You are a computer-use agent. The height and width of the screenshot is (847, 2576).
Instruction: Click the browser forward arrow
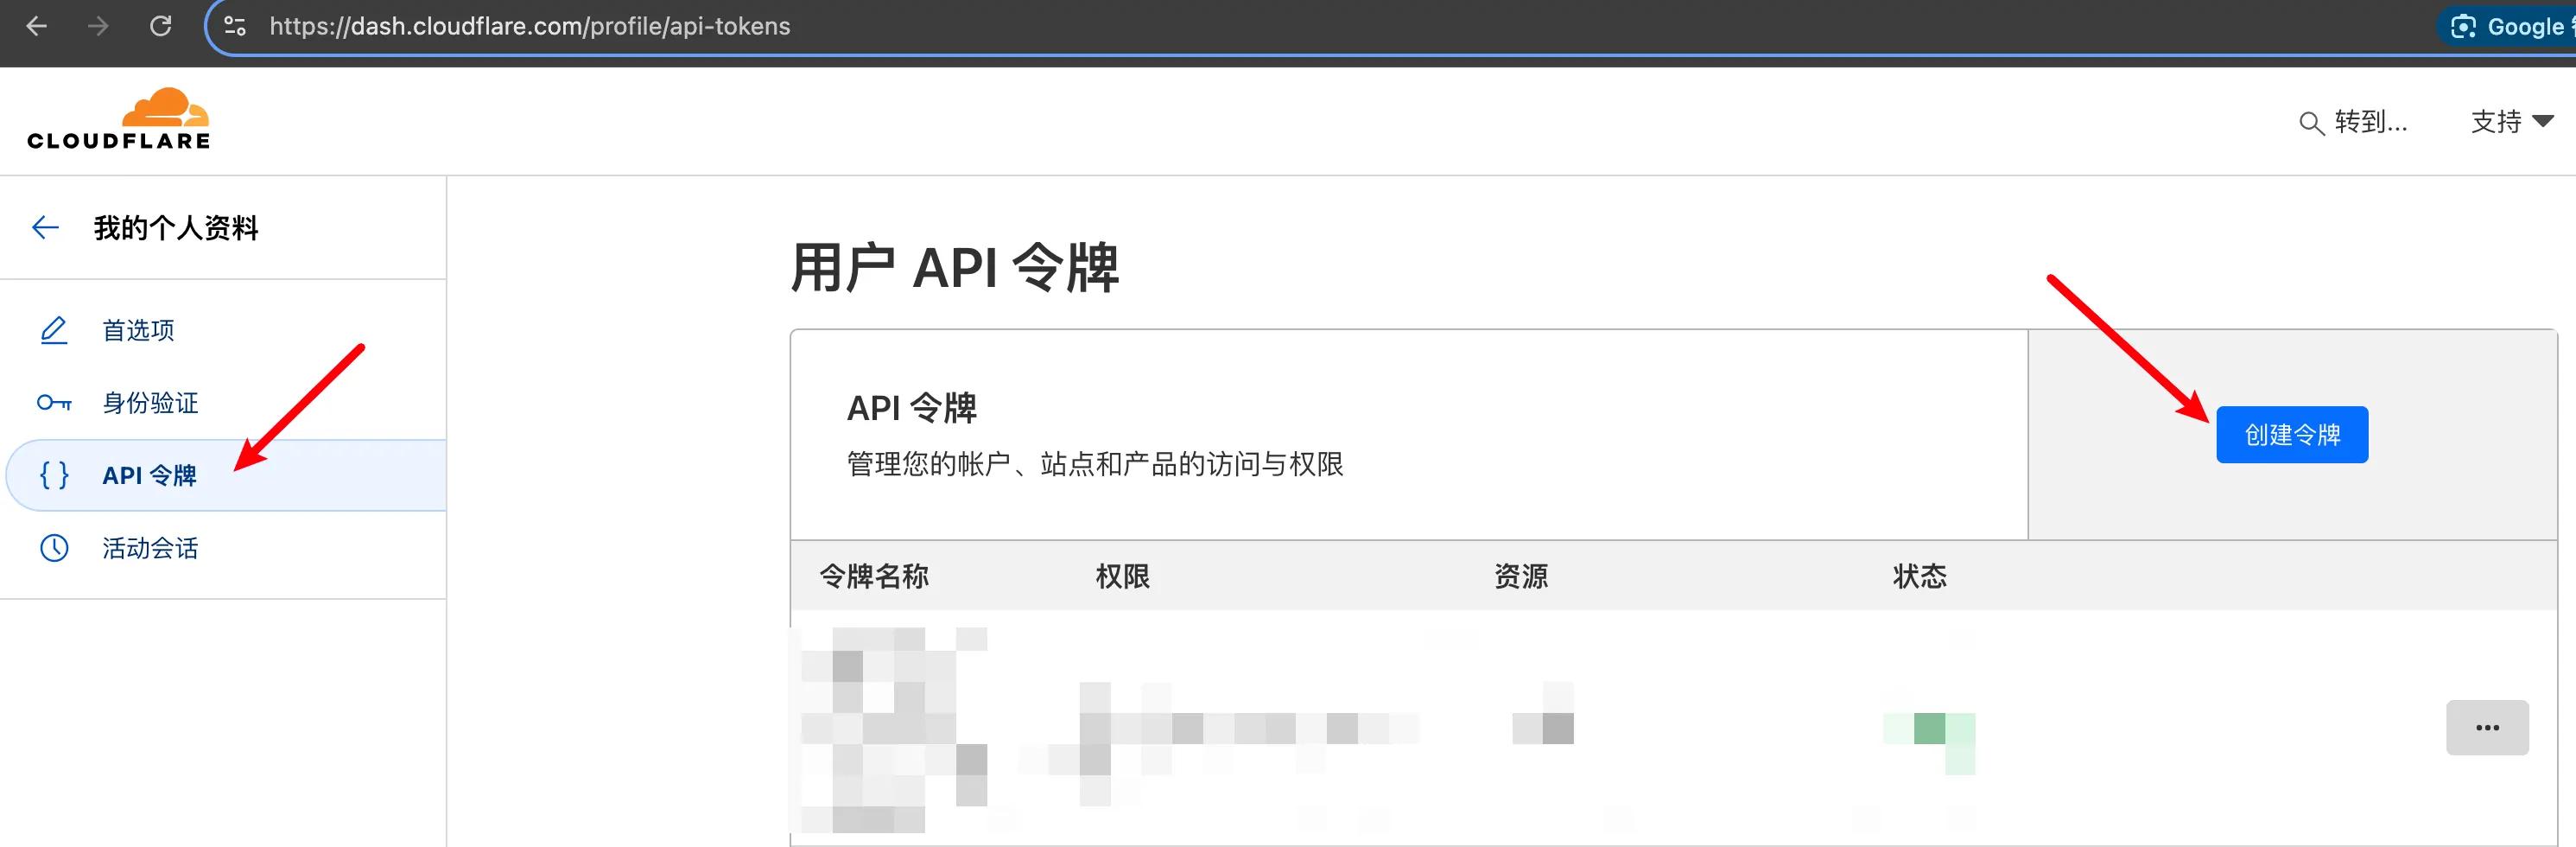(x=98, y=26)
